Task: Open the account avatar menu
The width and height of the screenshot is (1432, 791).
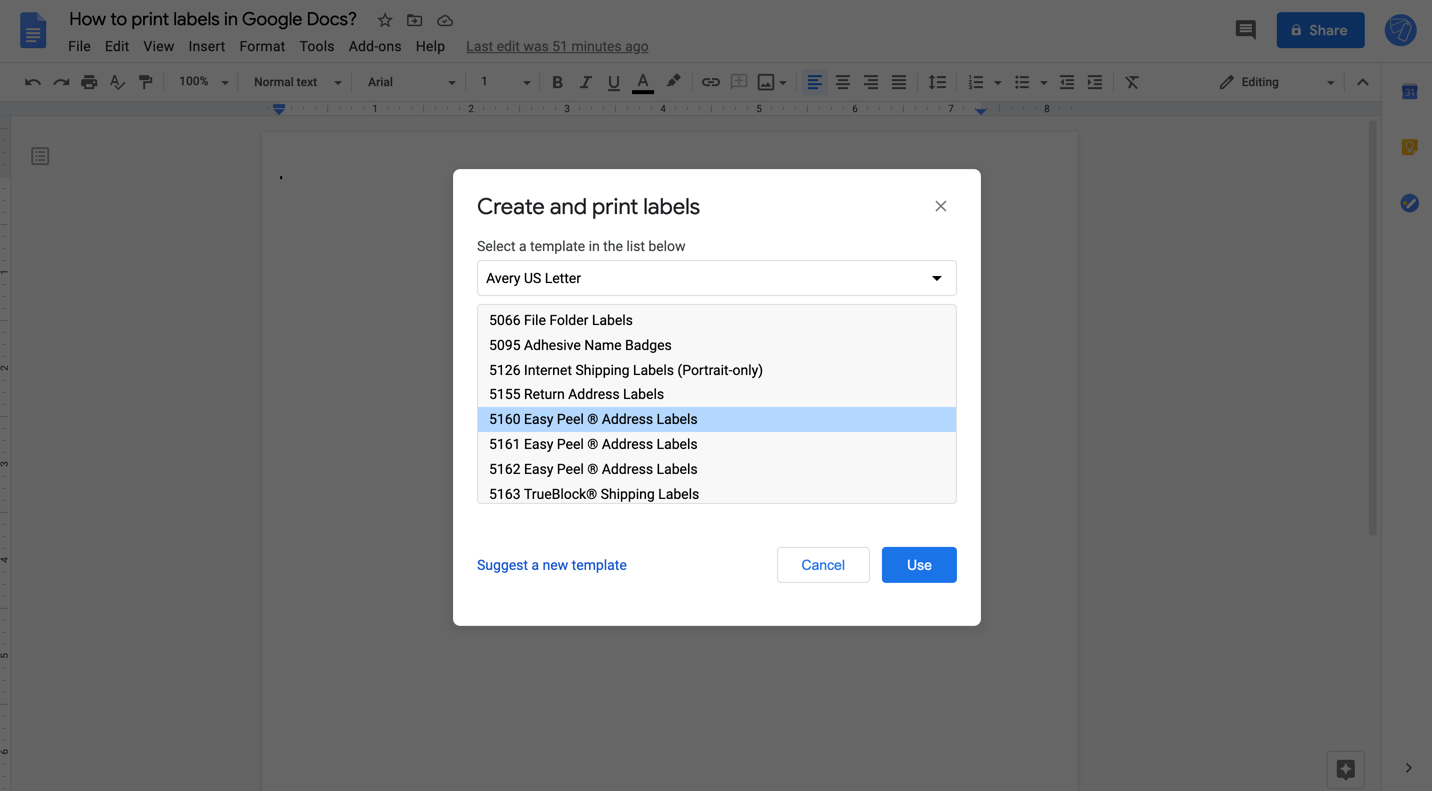Action: coord(1400,30)
